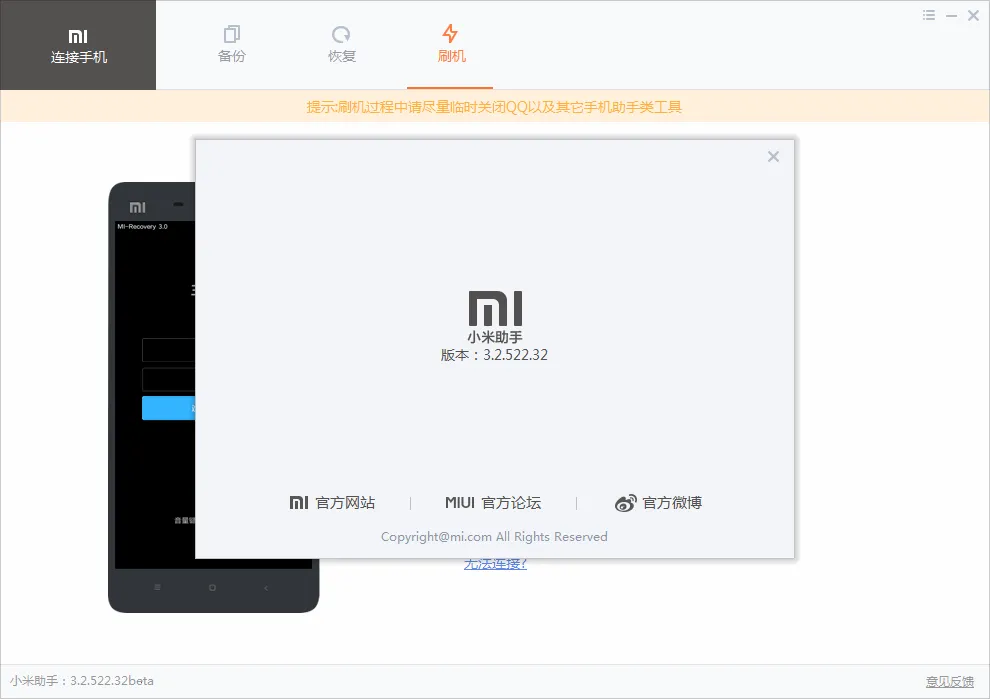Viewport: 990px width, 699px height.
Task: Click the MI icon next to 官方网站
Action: 298,503
